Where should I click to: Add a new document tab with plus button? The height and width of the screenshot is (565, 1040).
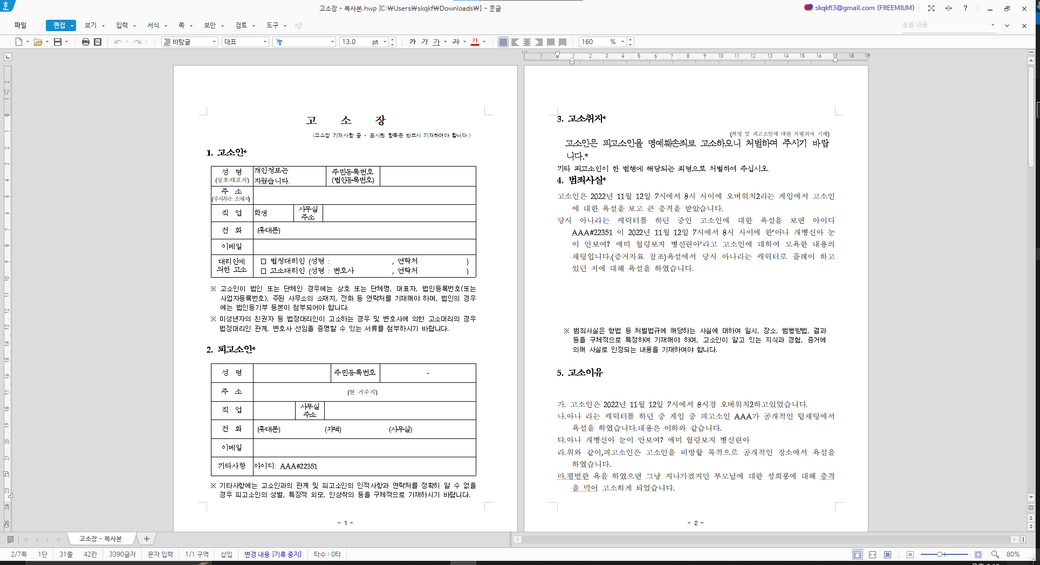146,539
